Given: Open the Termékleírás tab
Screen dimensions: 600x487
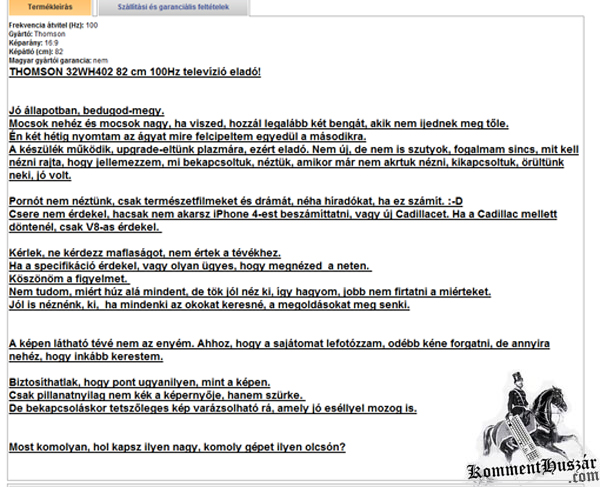Looking at the screenshot, I should tap(42, 7).
